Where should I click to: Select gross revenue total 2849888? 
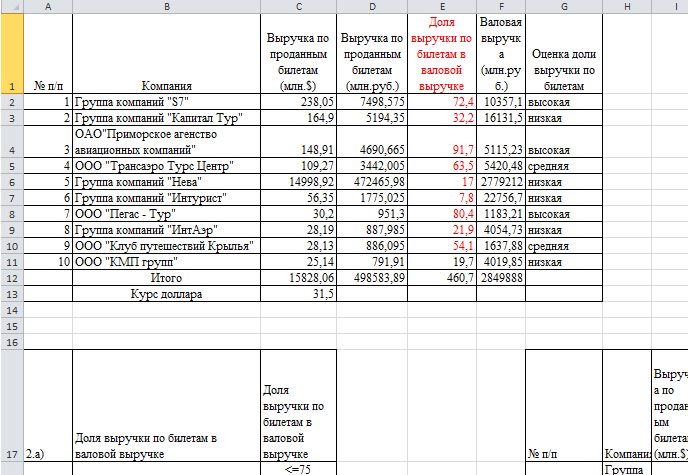click(x=501, y=278)
